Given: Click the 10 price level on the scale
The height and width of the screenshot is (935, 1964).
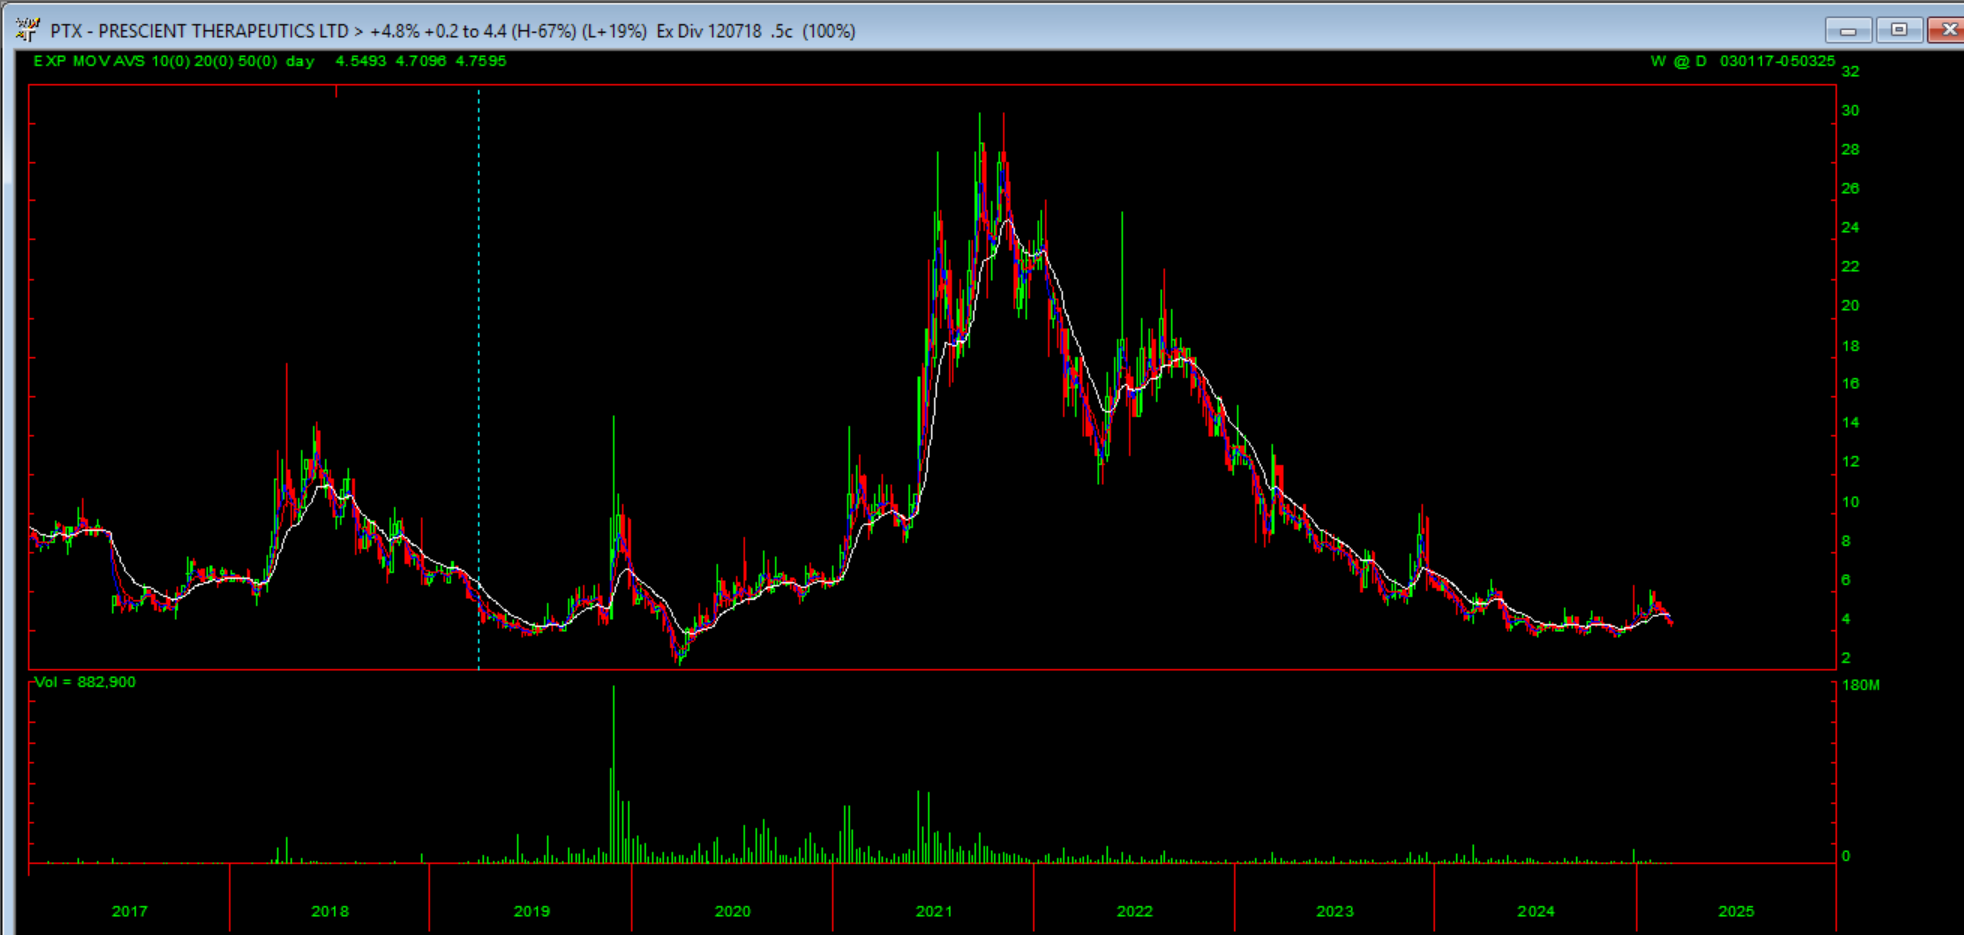Looking at the screenshot, I should click(1850, 502).
